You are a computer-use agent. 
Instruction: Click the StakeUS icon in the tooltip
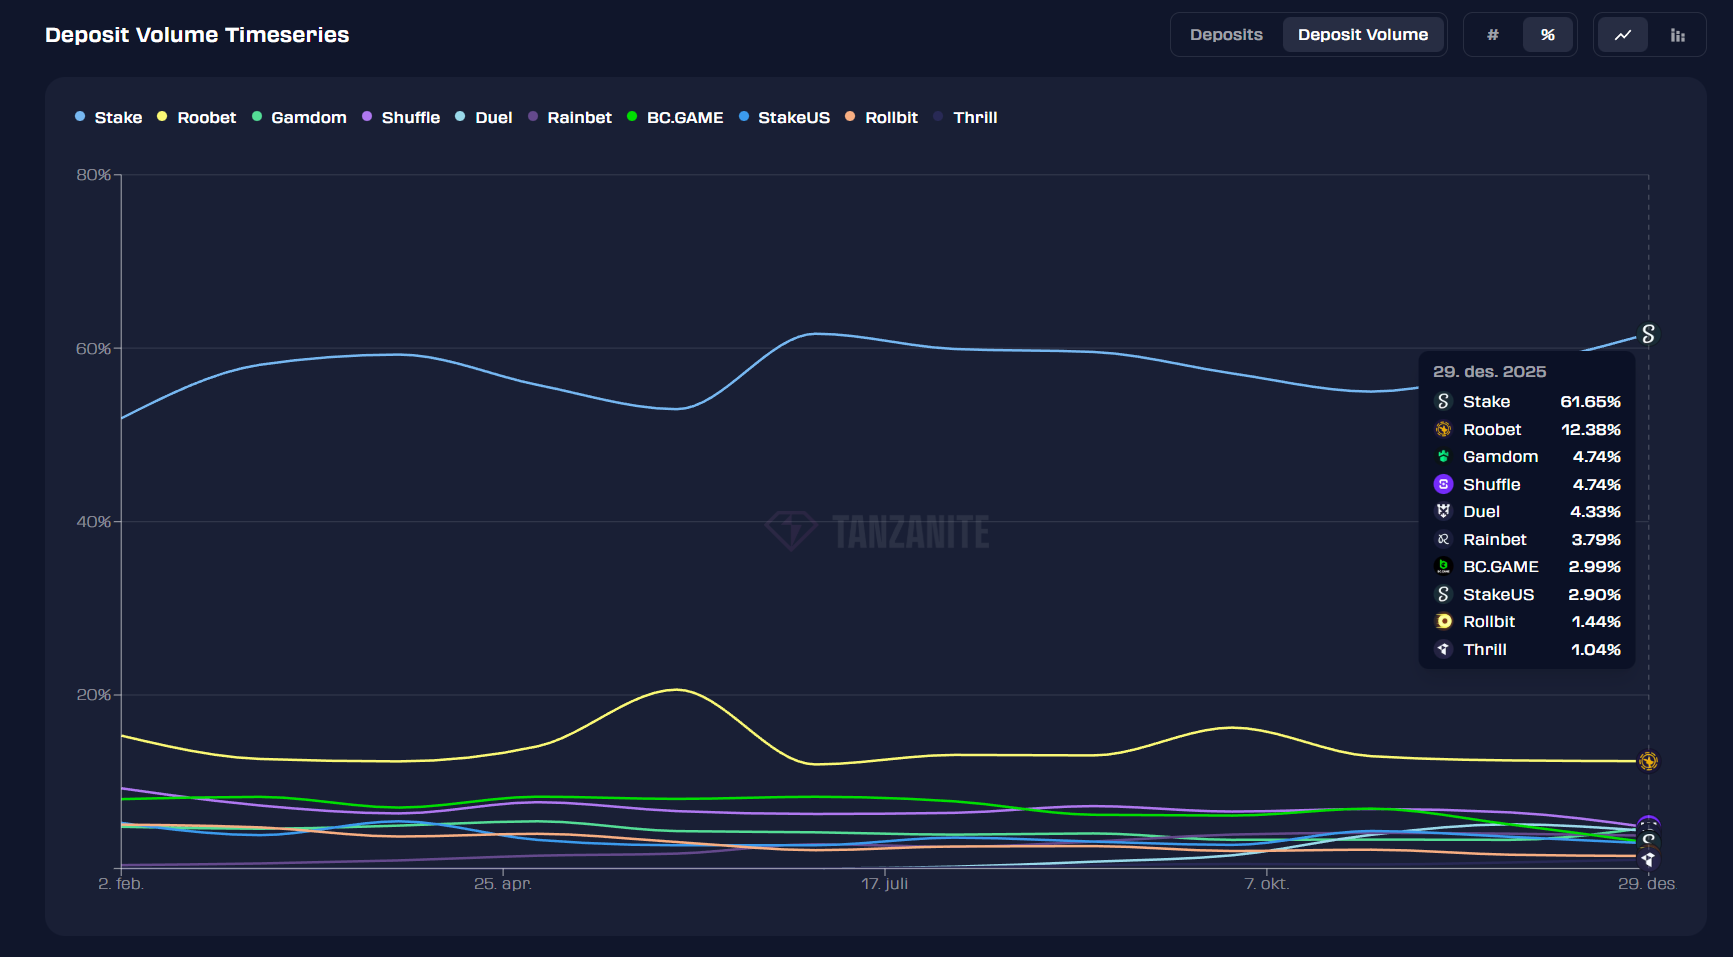1443,594
